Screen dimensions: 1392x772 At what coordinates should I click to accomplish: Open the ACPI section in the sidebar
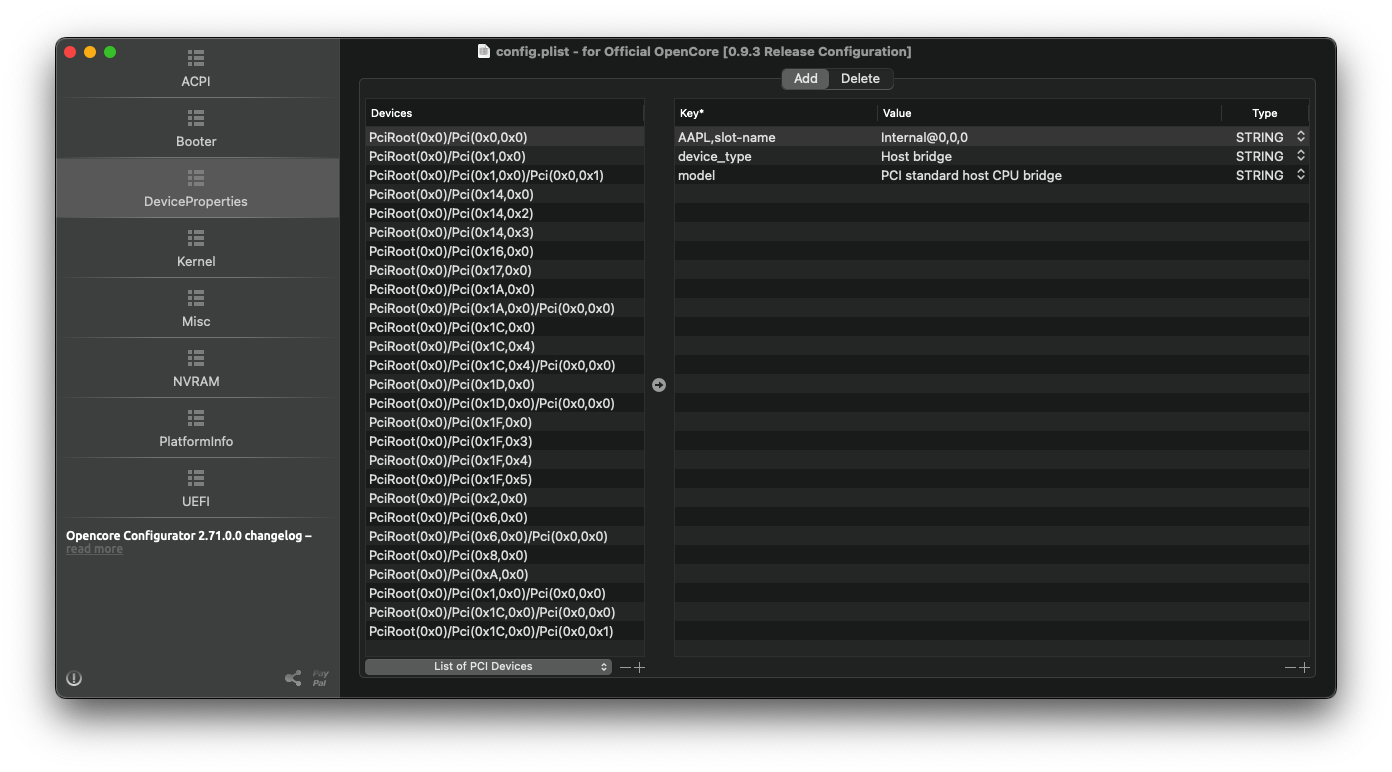[196, 68]
